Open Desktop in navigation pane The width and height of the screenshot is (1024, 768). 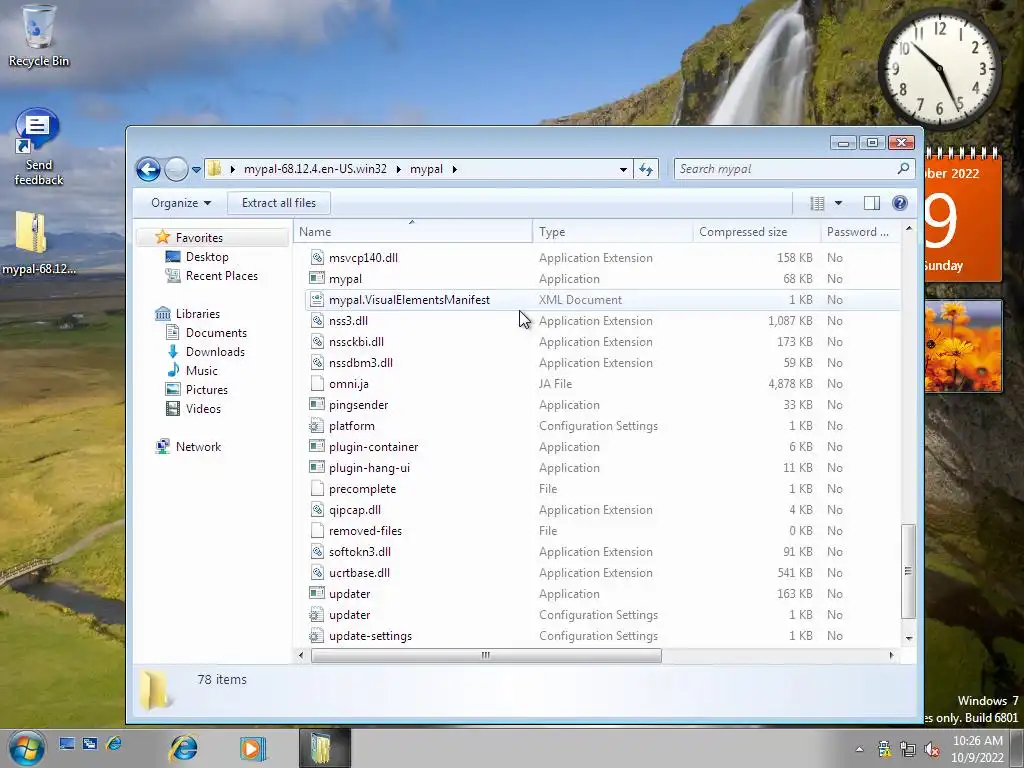(x=207, y=257)
